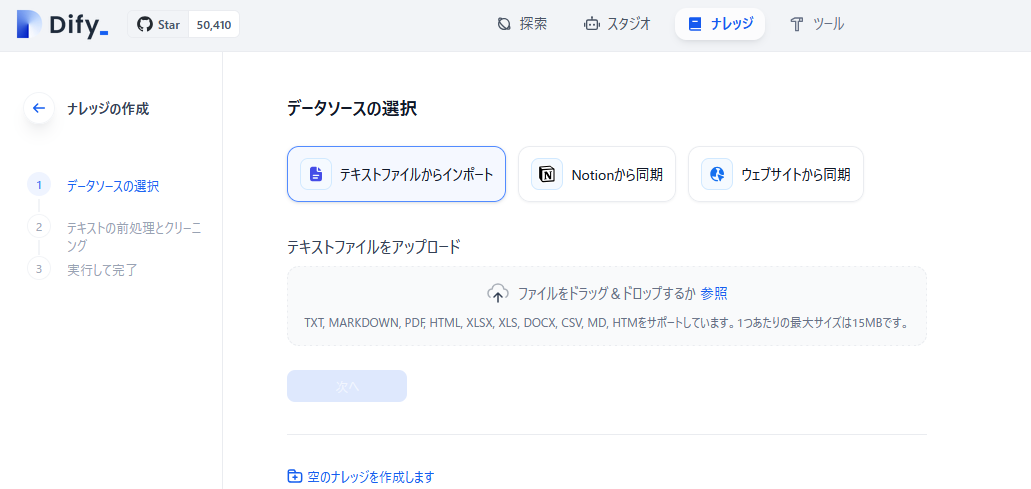Click the データソースの選択 page heading

point(352,108)
